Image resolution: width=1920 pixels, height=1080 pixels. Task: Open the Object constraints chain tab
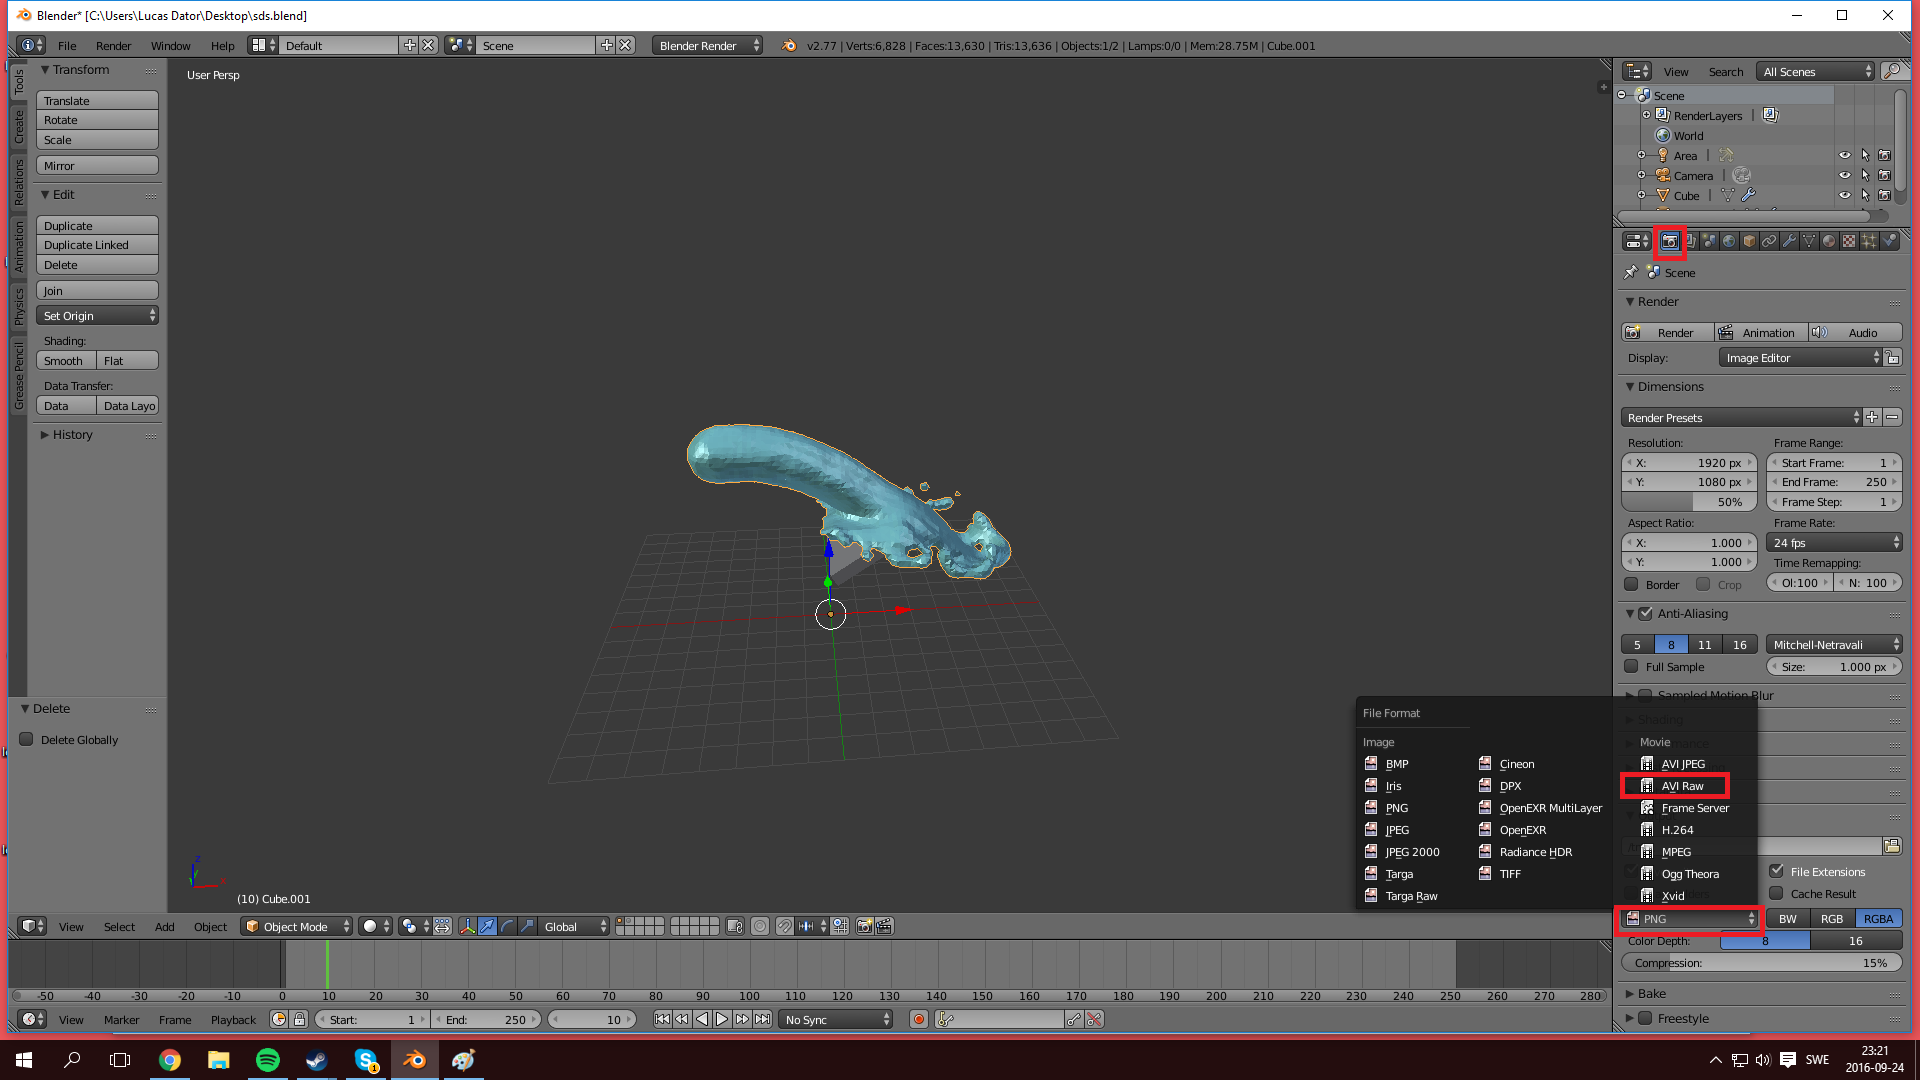pos(1769,241)
